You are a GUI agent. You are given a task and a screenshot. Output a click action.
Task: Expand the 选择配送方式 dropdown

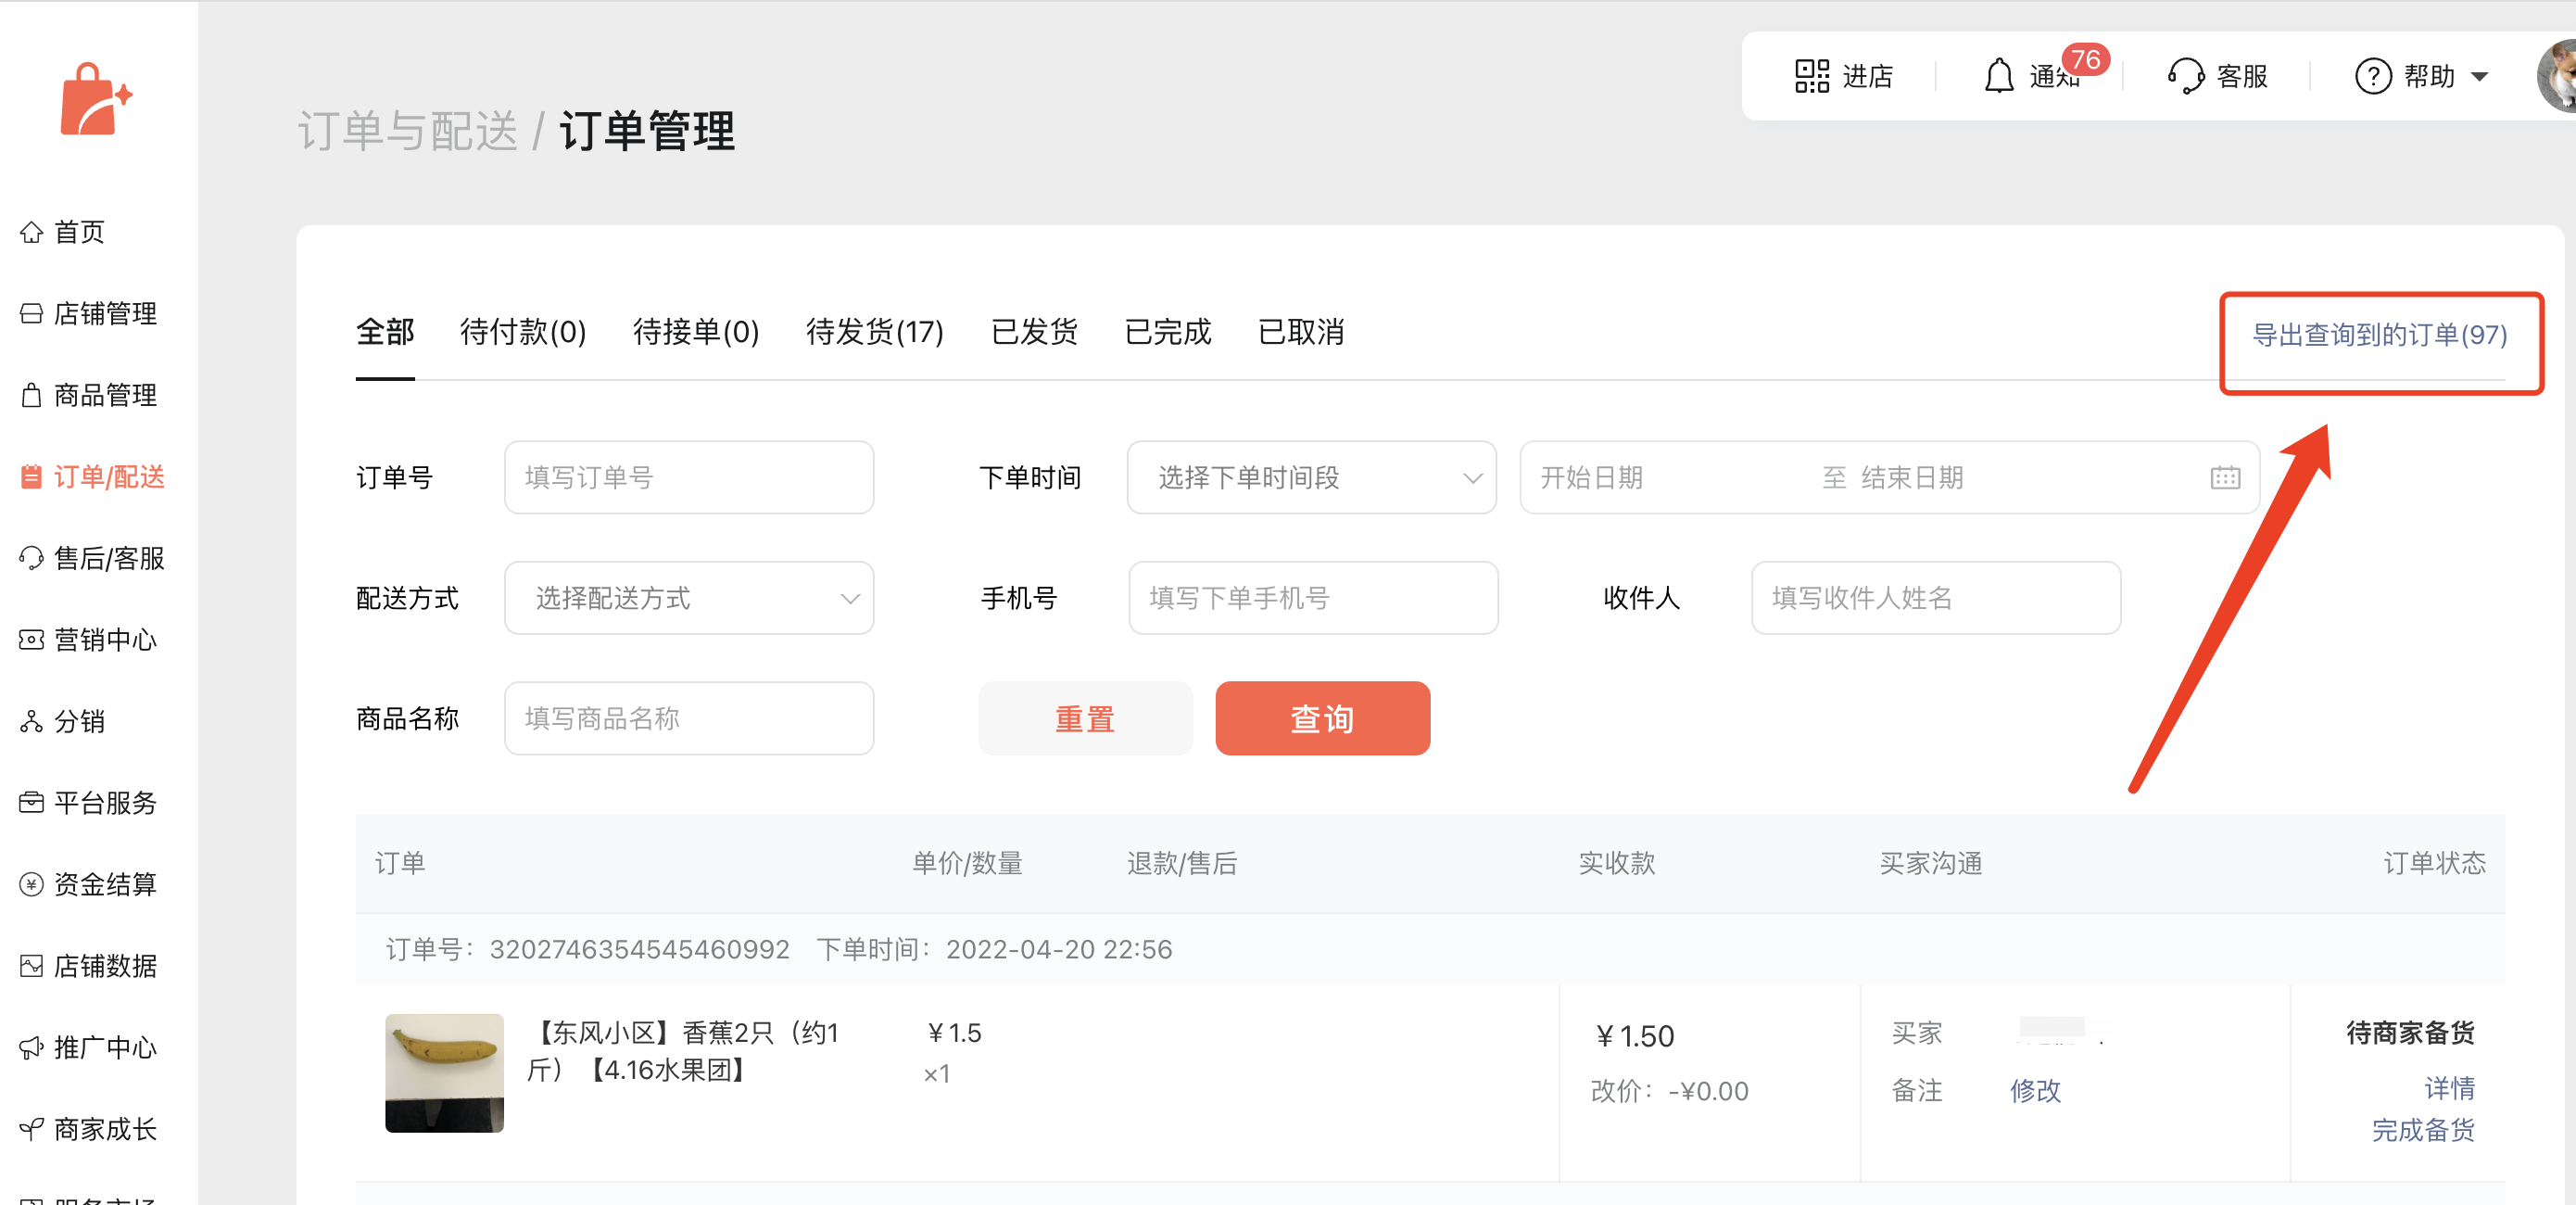688,598
